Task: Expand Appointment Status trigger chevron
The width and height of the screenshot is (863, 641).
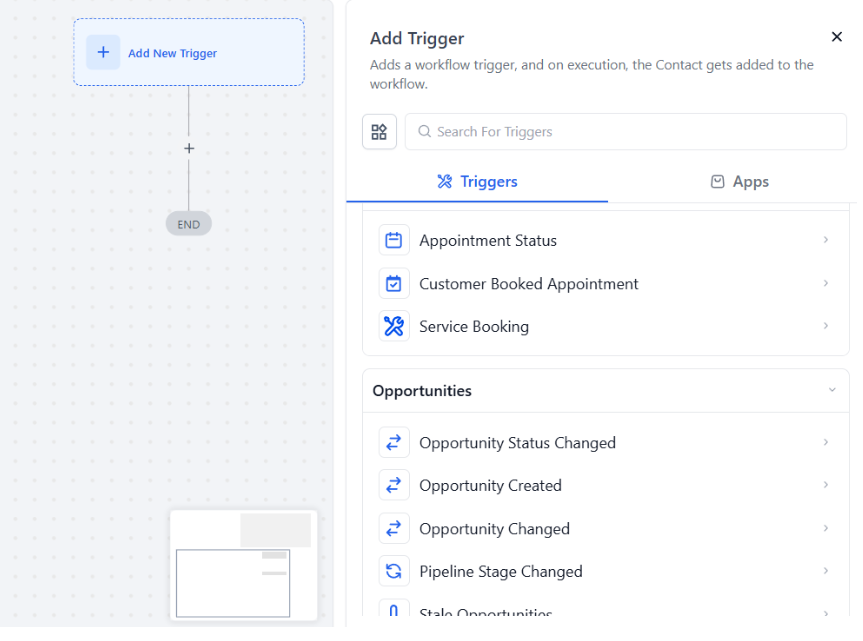Action: click(x=826, y=240)
